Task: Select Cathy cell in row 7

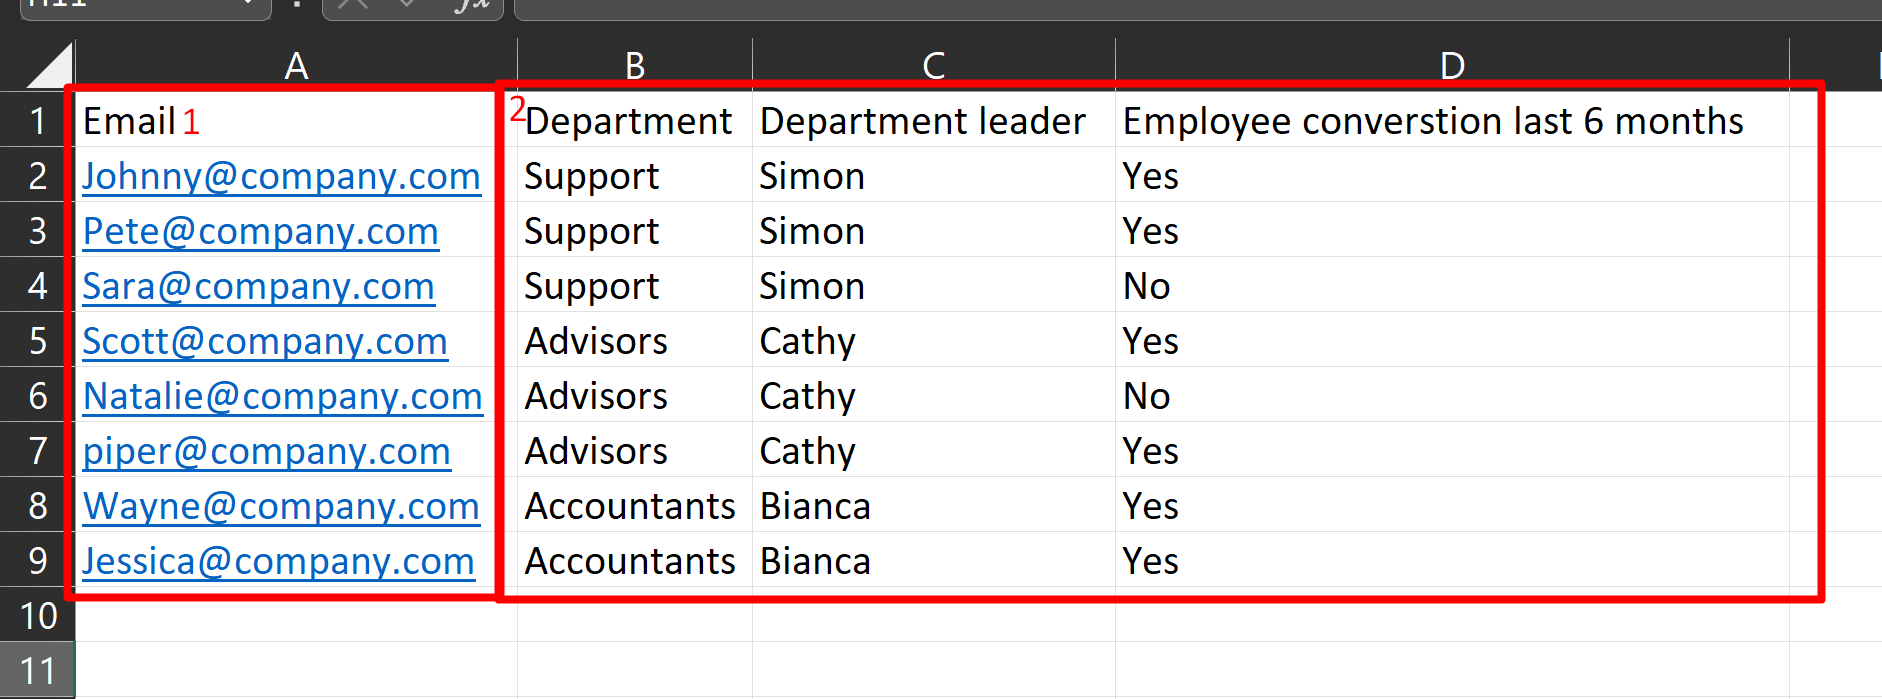Action: pyautogui.click(x=934, y=450)
